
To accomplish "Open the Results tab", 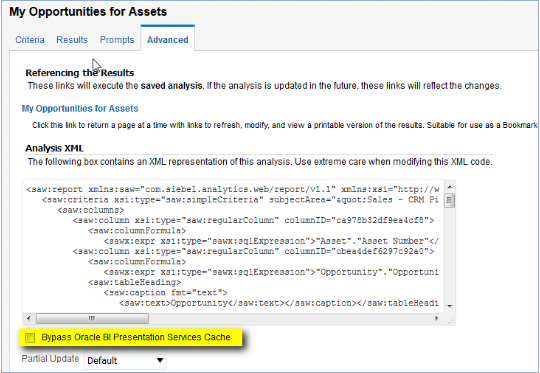I will pos(72,40).
